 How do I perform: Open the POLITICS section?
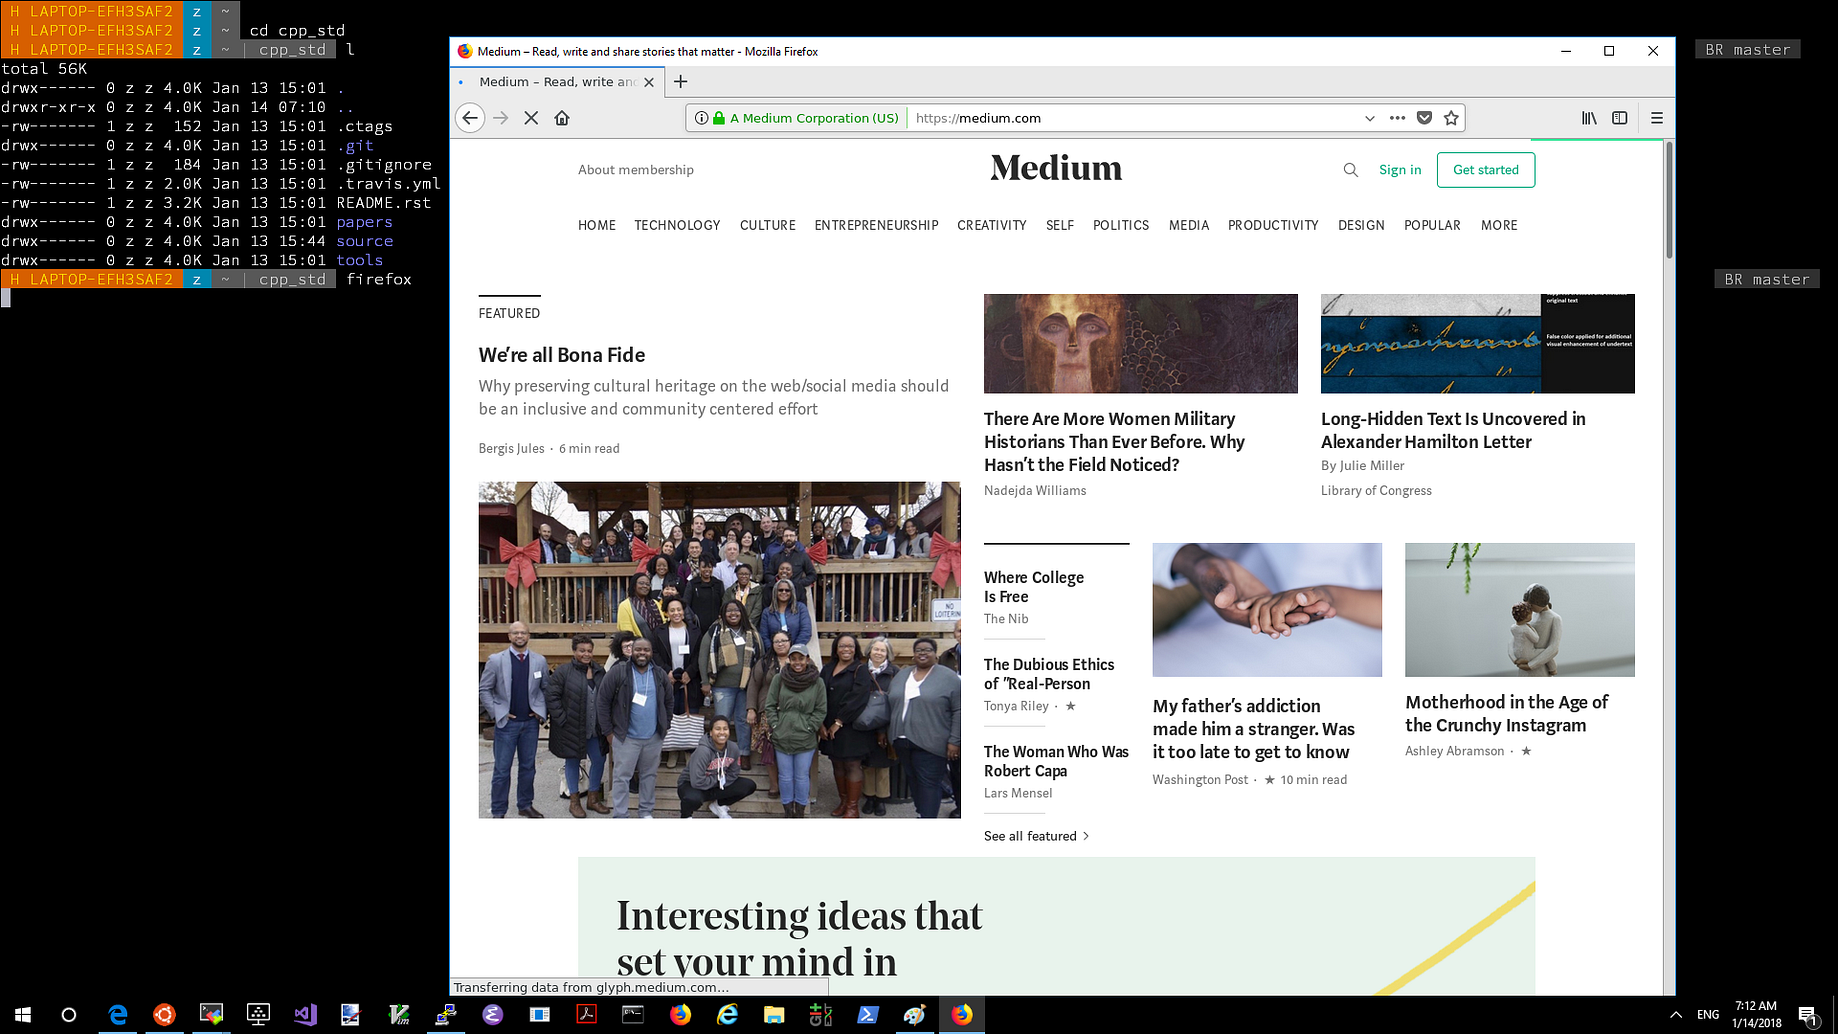pos(1121,225)
